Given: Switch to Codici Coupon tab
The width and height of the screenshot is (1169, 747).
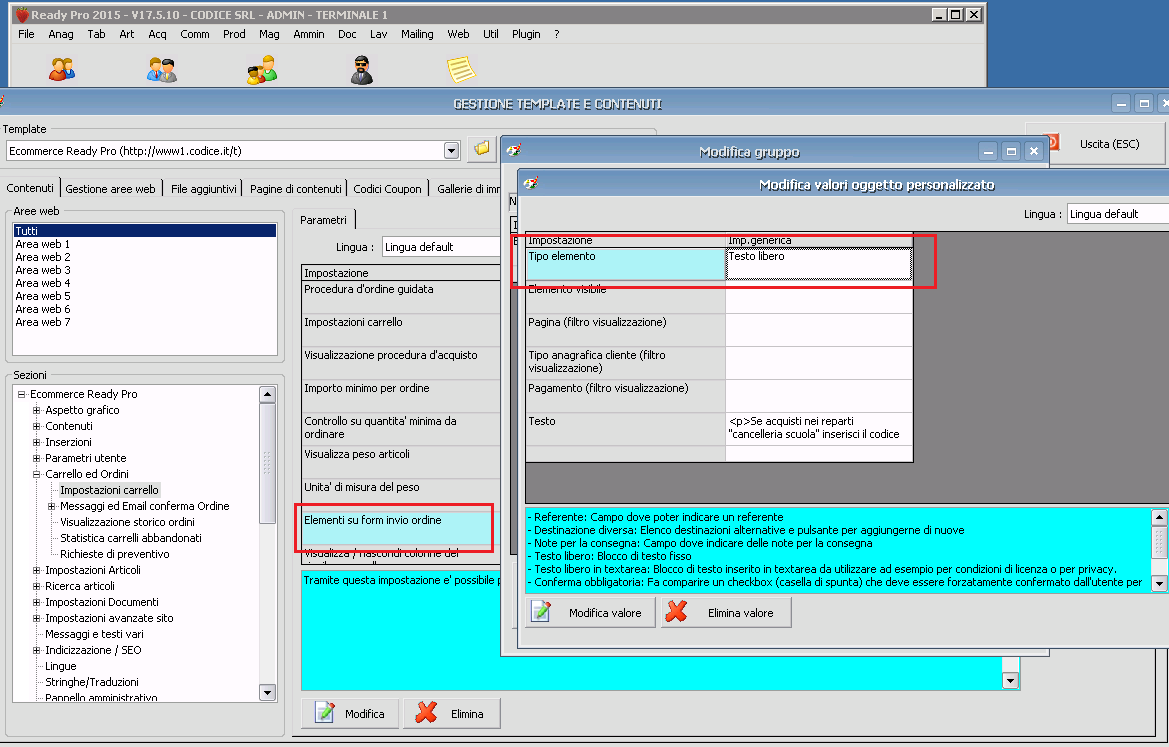Looking at the screenshot, I should tap(388, 189).
